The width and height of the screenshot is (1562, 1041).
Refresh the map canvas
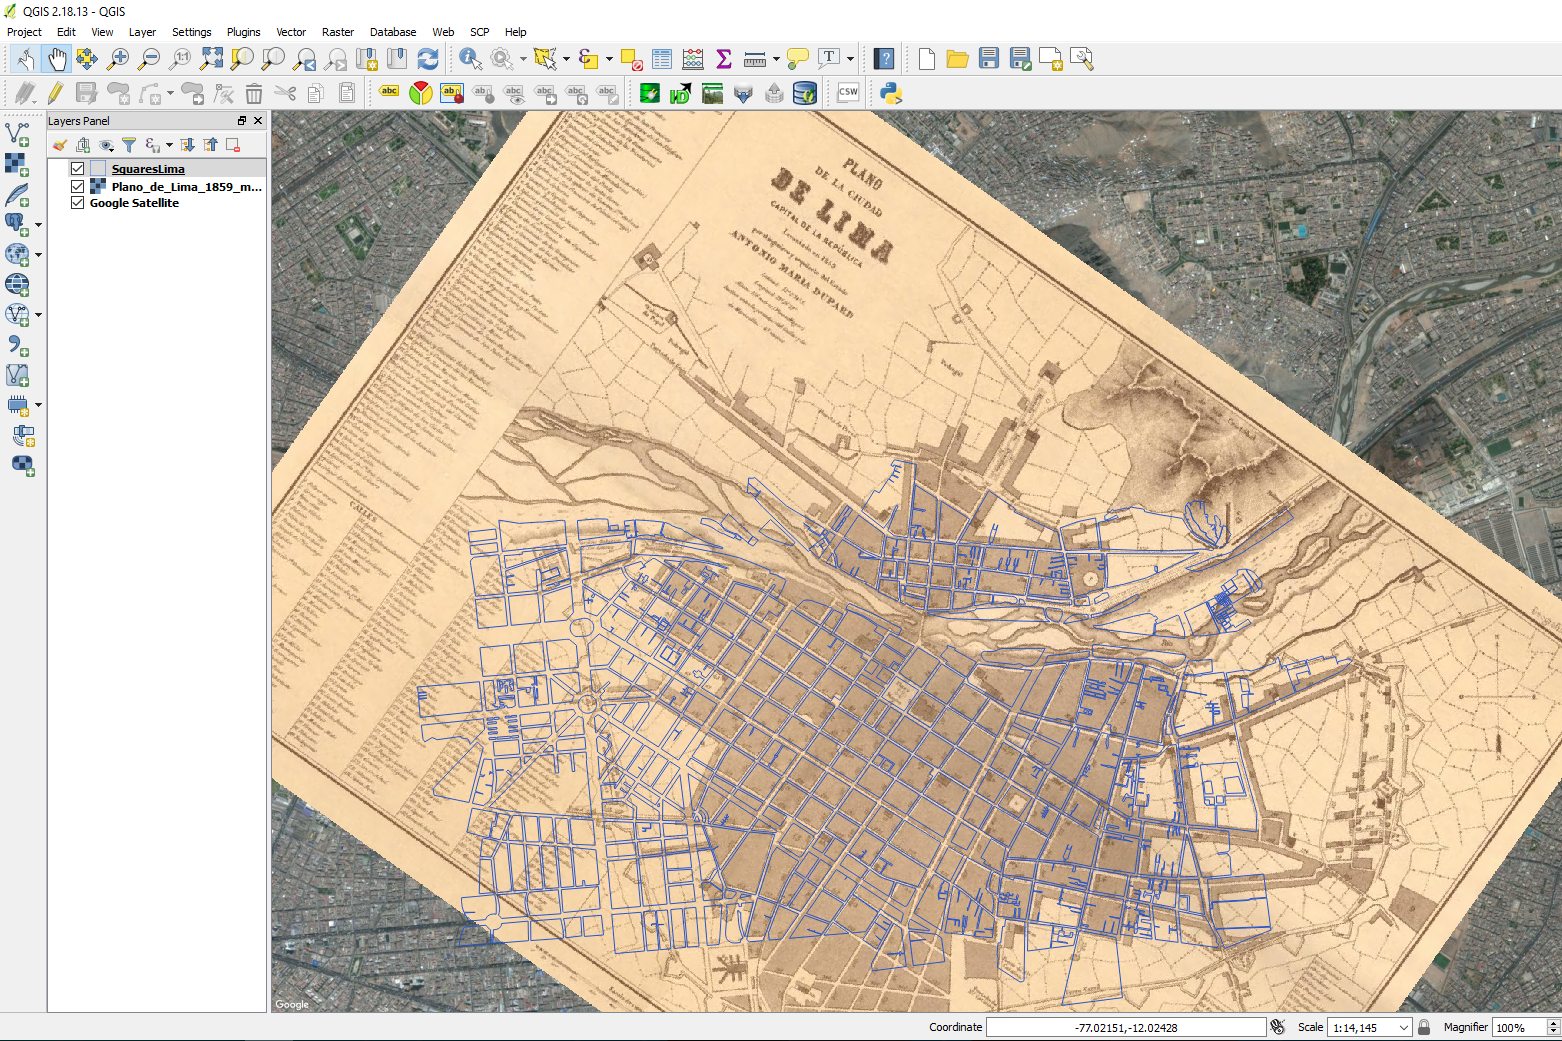[x=428, y=59]
